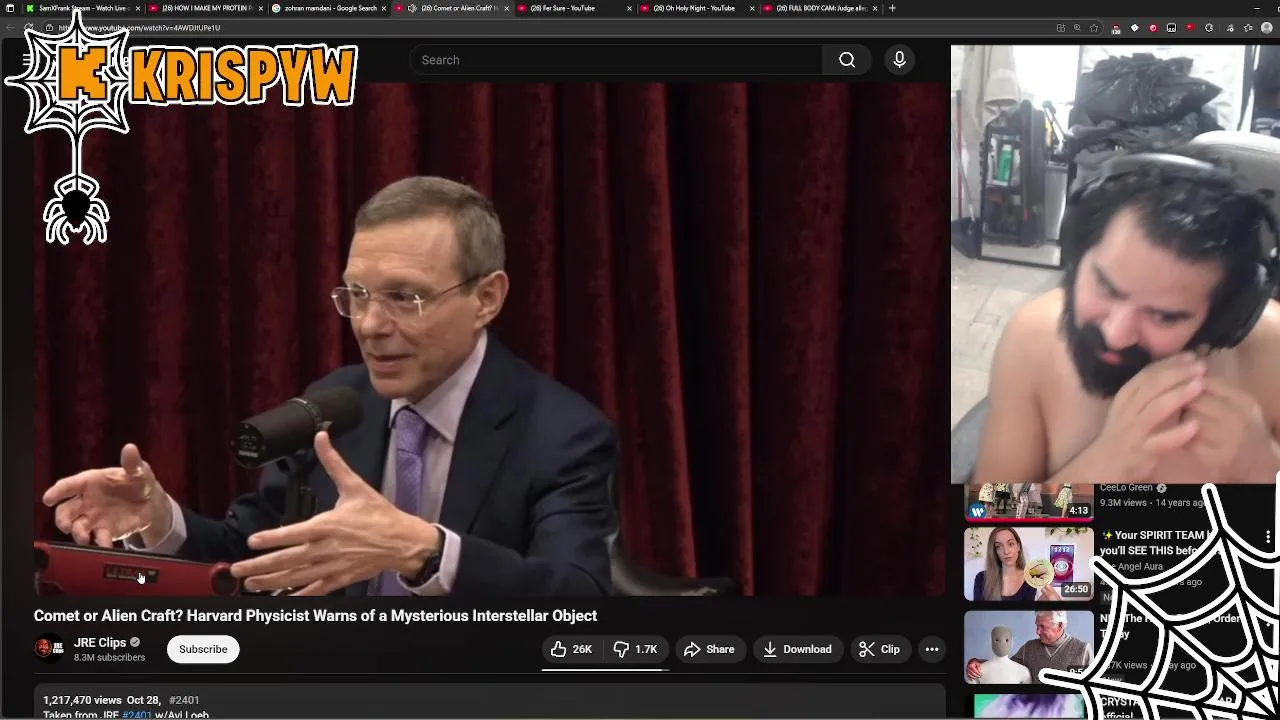
Task: Click the 1,217,470 views text
Action: pyautogui.click(x=82, y=700)
